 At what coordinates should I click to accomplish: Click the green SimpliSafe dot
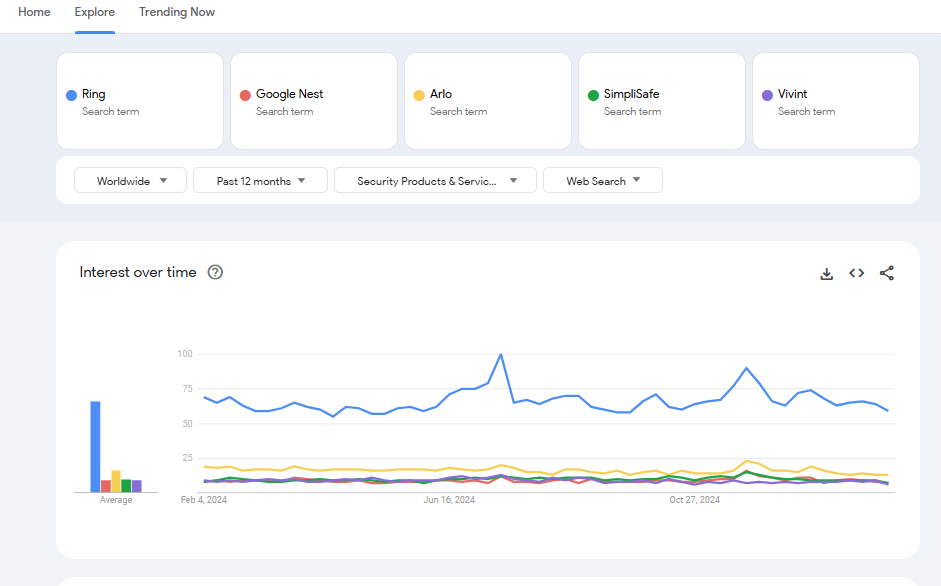(x=593, y=95)
